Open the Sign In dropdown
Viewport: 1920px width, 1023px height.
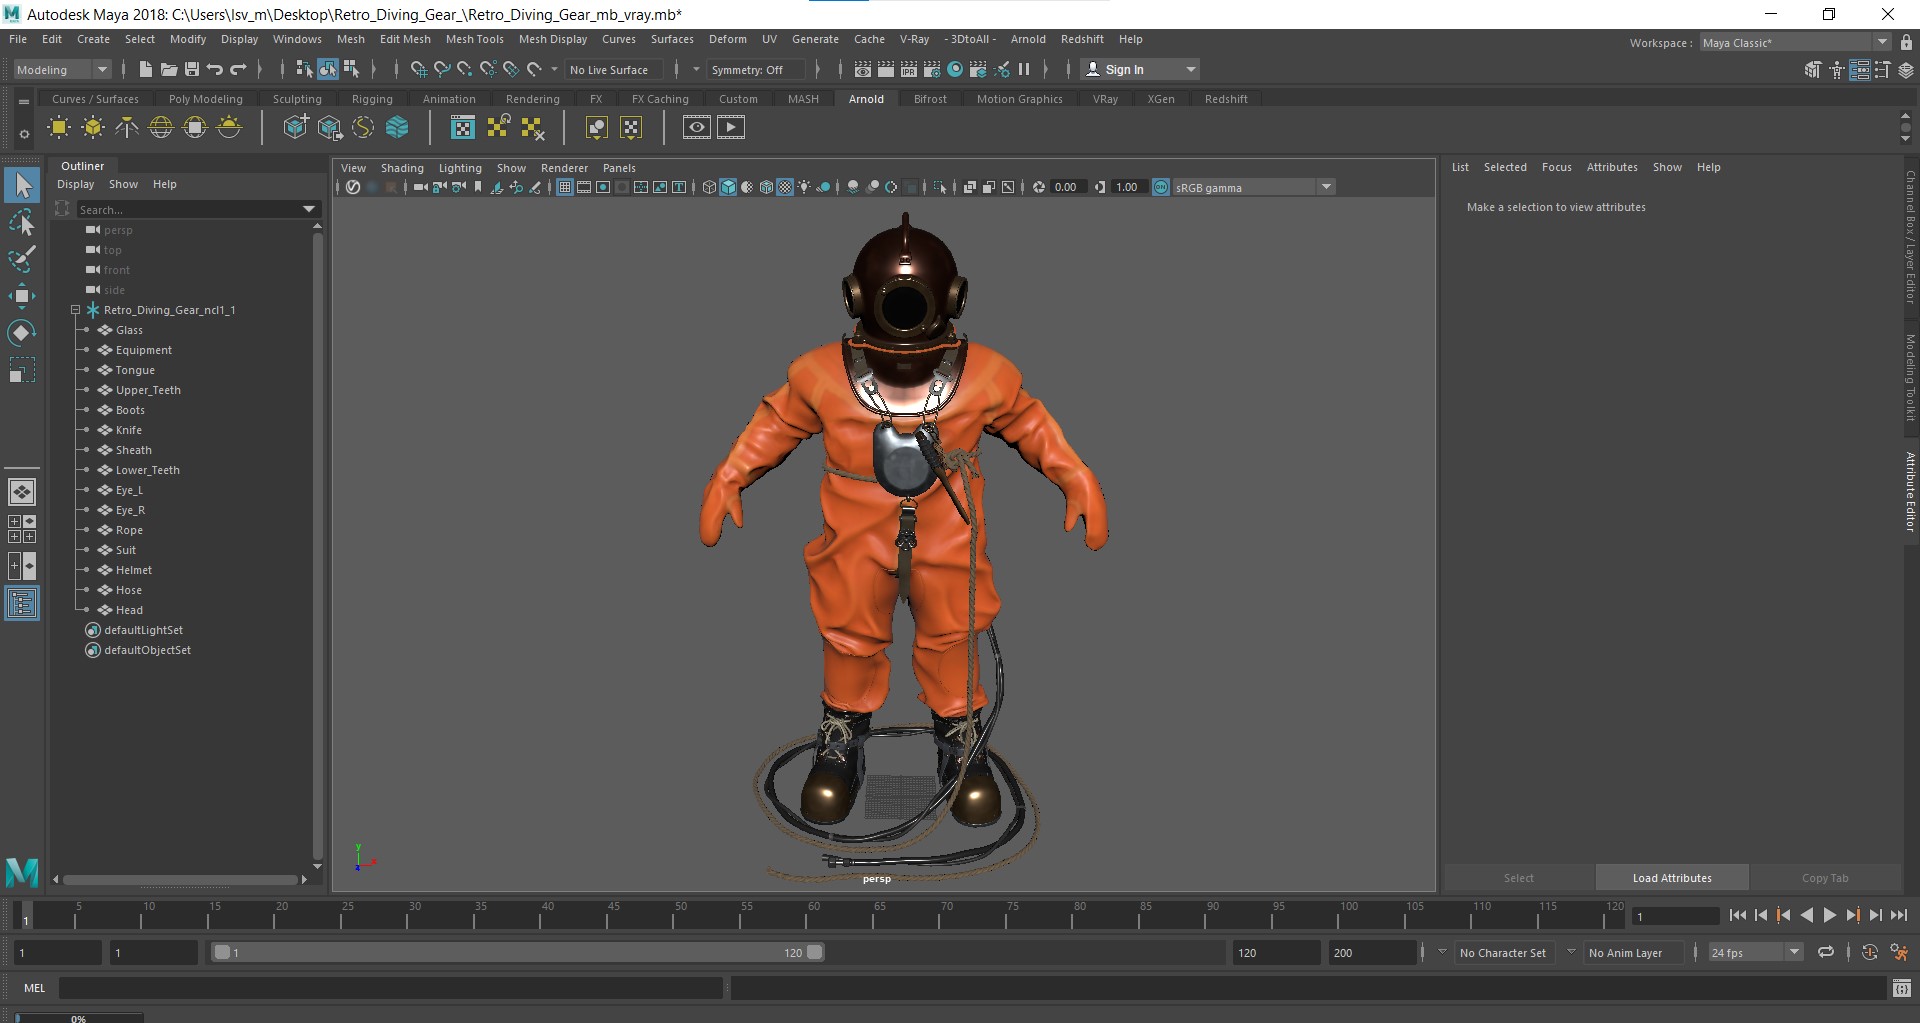pyautogui.click(x=1140, y=69)
